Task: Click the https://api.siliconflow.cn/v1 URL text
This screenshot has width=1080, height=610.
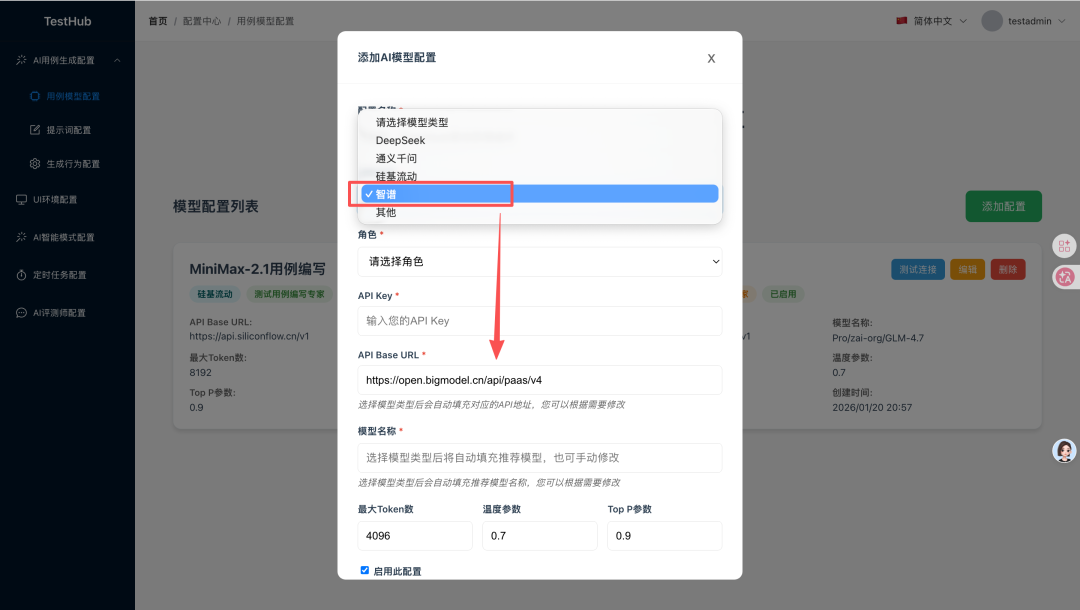Action: (x=249, y=337)
